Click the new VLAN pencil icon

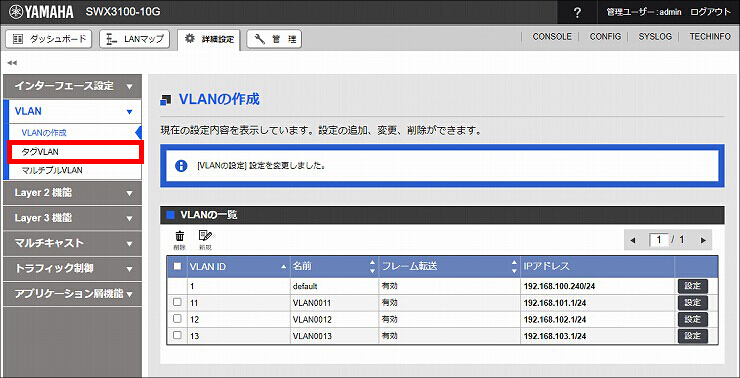205,239
